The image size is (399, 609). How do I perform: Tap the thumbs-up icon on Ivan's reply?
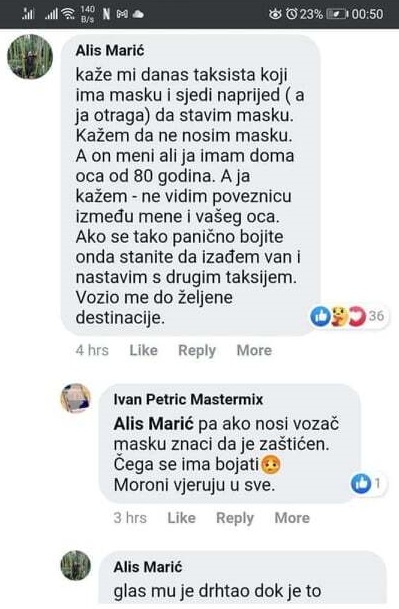point(361,484)
